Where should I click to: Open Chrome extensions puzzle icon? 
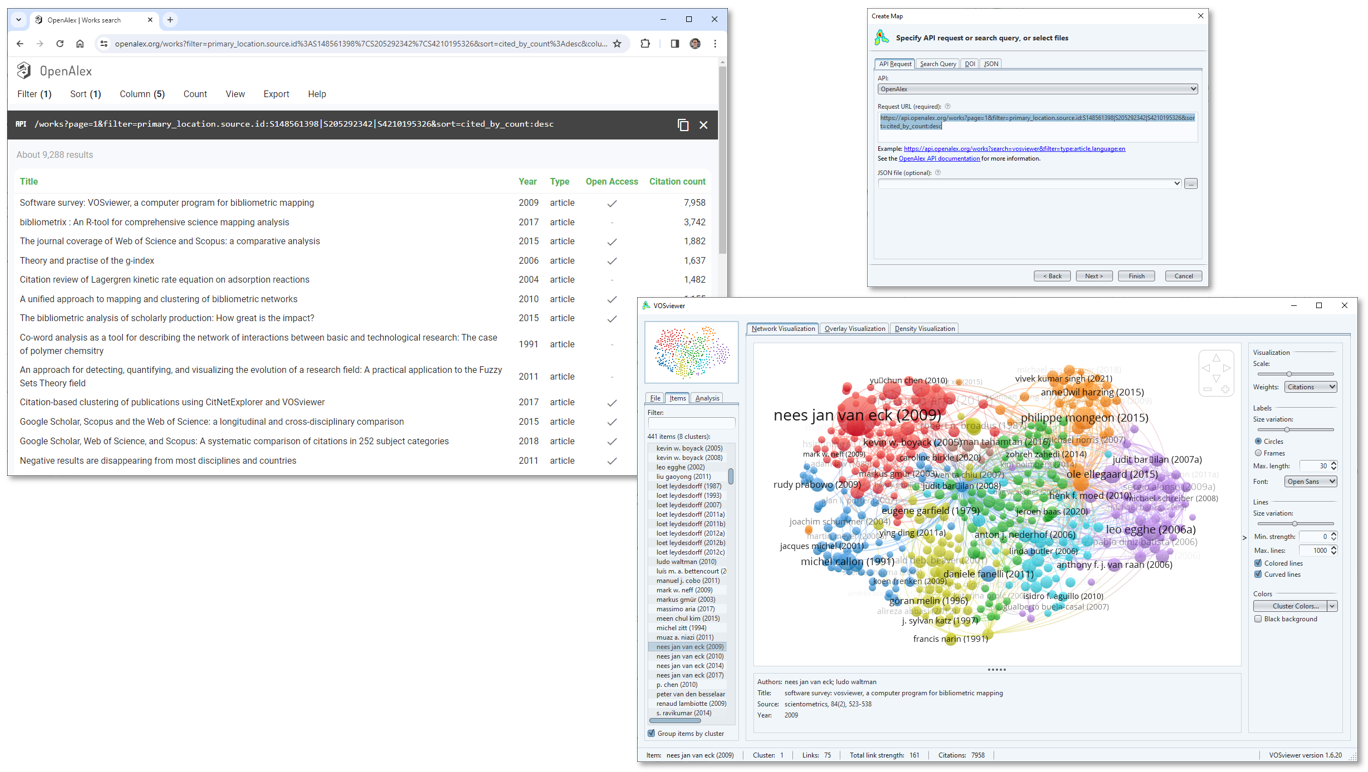click(645, 44)
